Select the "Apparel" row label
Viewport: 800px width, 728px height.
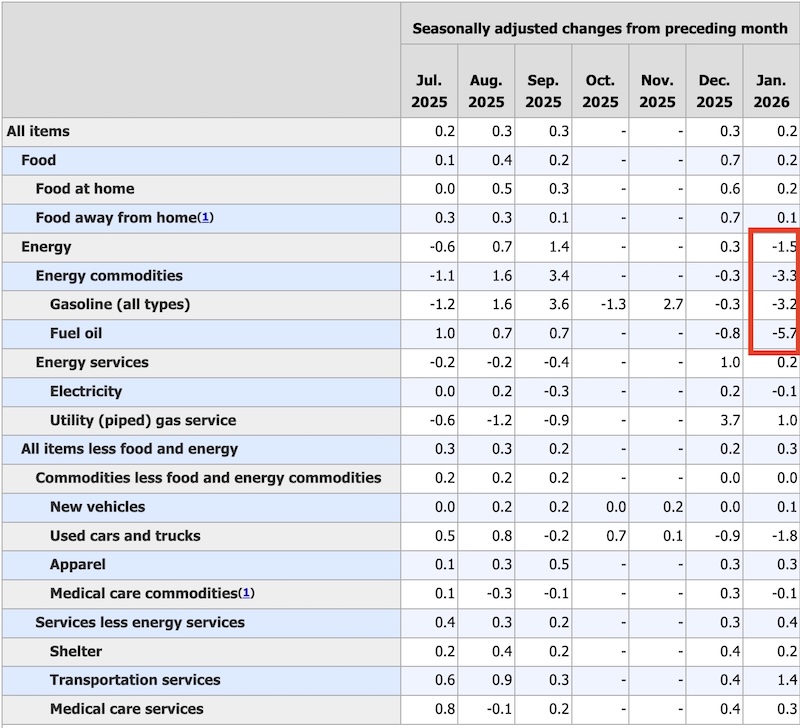(77, 565)
